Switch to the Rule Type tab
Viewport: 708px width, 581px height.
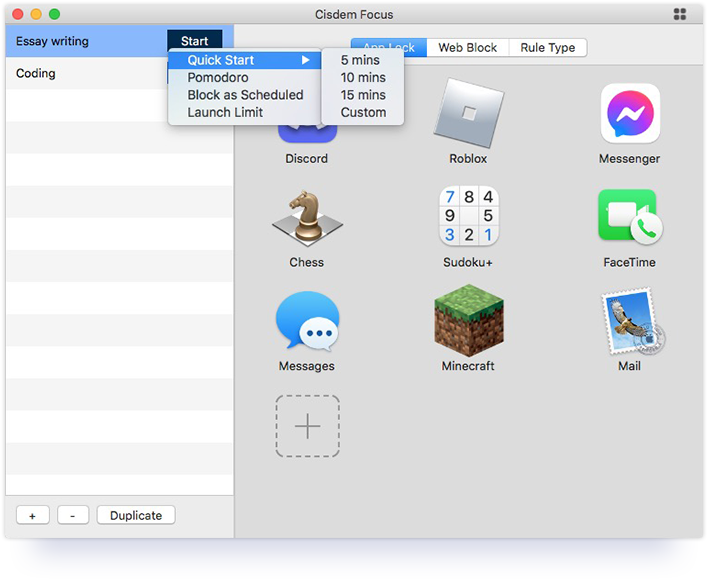(x=548, y=47)
